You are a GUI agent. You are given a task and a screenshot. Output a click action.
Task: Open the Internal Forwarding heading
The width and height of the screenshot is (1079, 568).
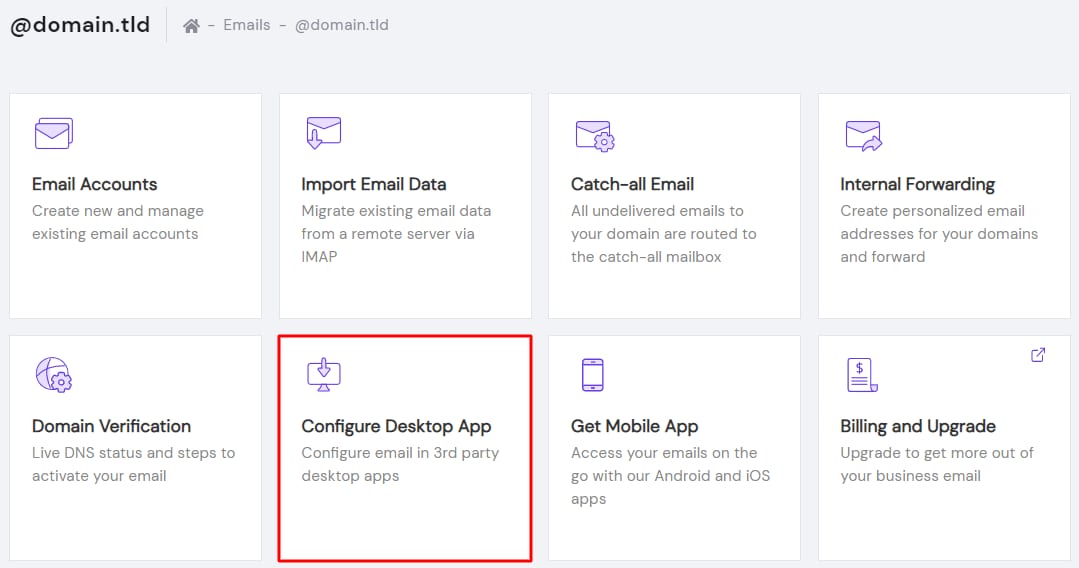[x=917, y=184]
